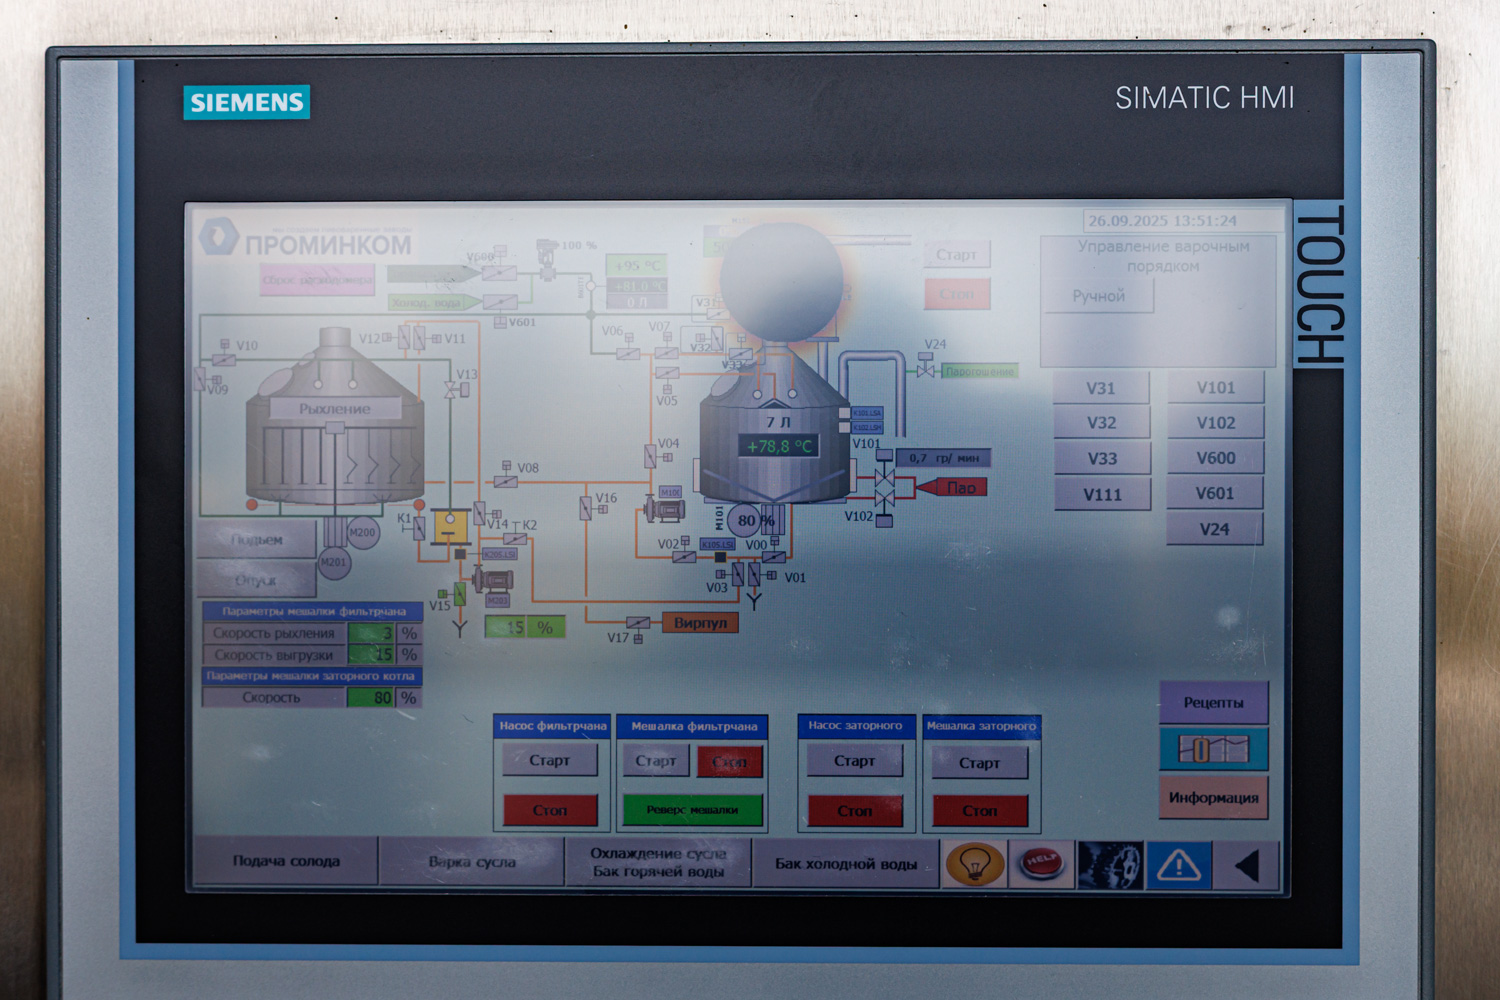Image resolution: width=1500 pixels, height=1000 pixels.
Task: Go back using the black arrow icon
Action: click(x=1246, y=865)
